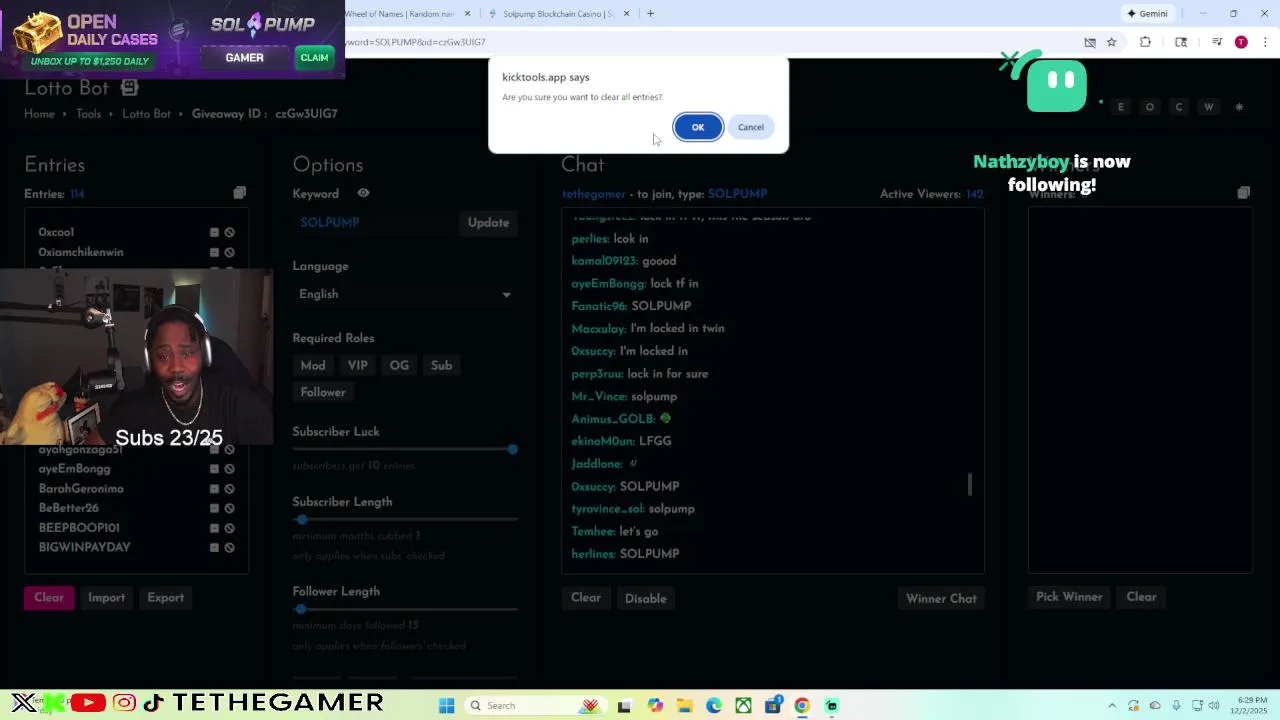
Task: Open a new browser tab
Action: 650,14
